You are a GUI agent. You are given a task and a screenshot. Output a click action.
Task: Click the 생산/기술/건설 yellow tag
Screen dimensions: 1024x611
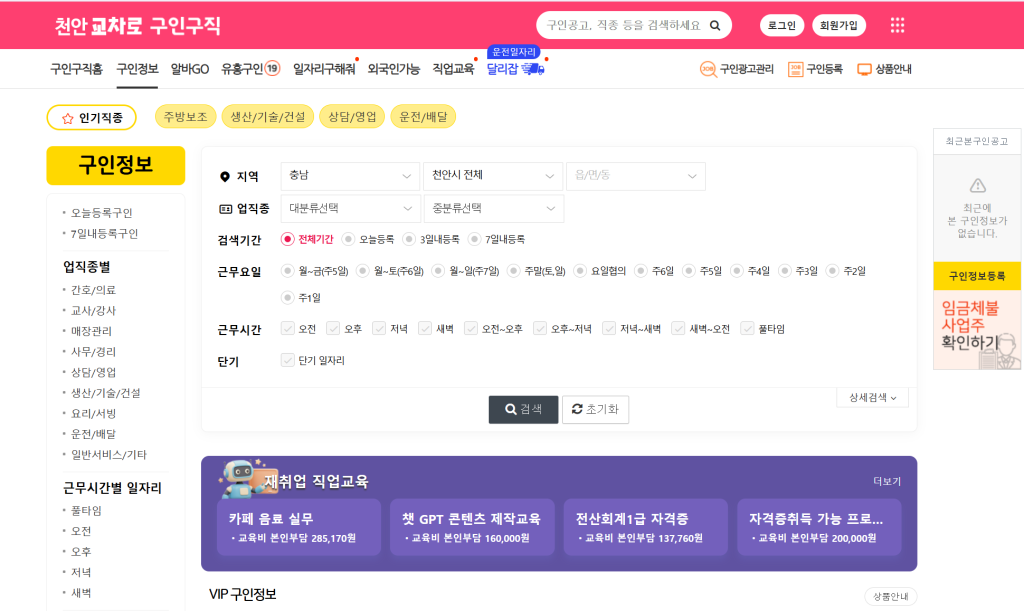268,117
